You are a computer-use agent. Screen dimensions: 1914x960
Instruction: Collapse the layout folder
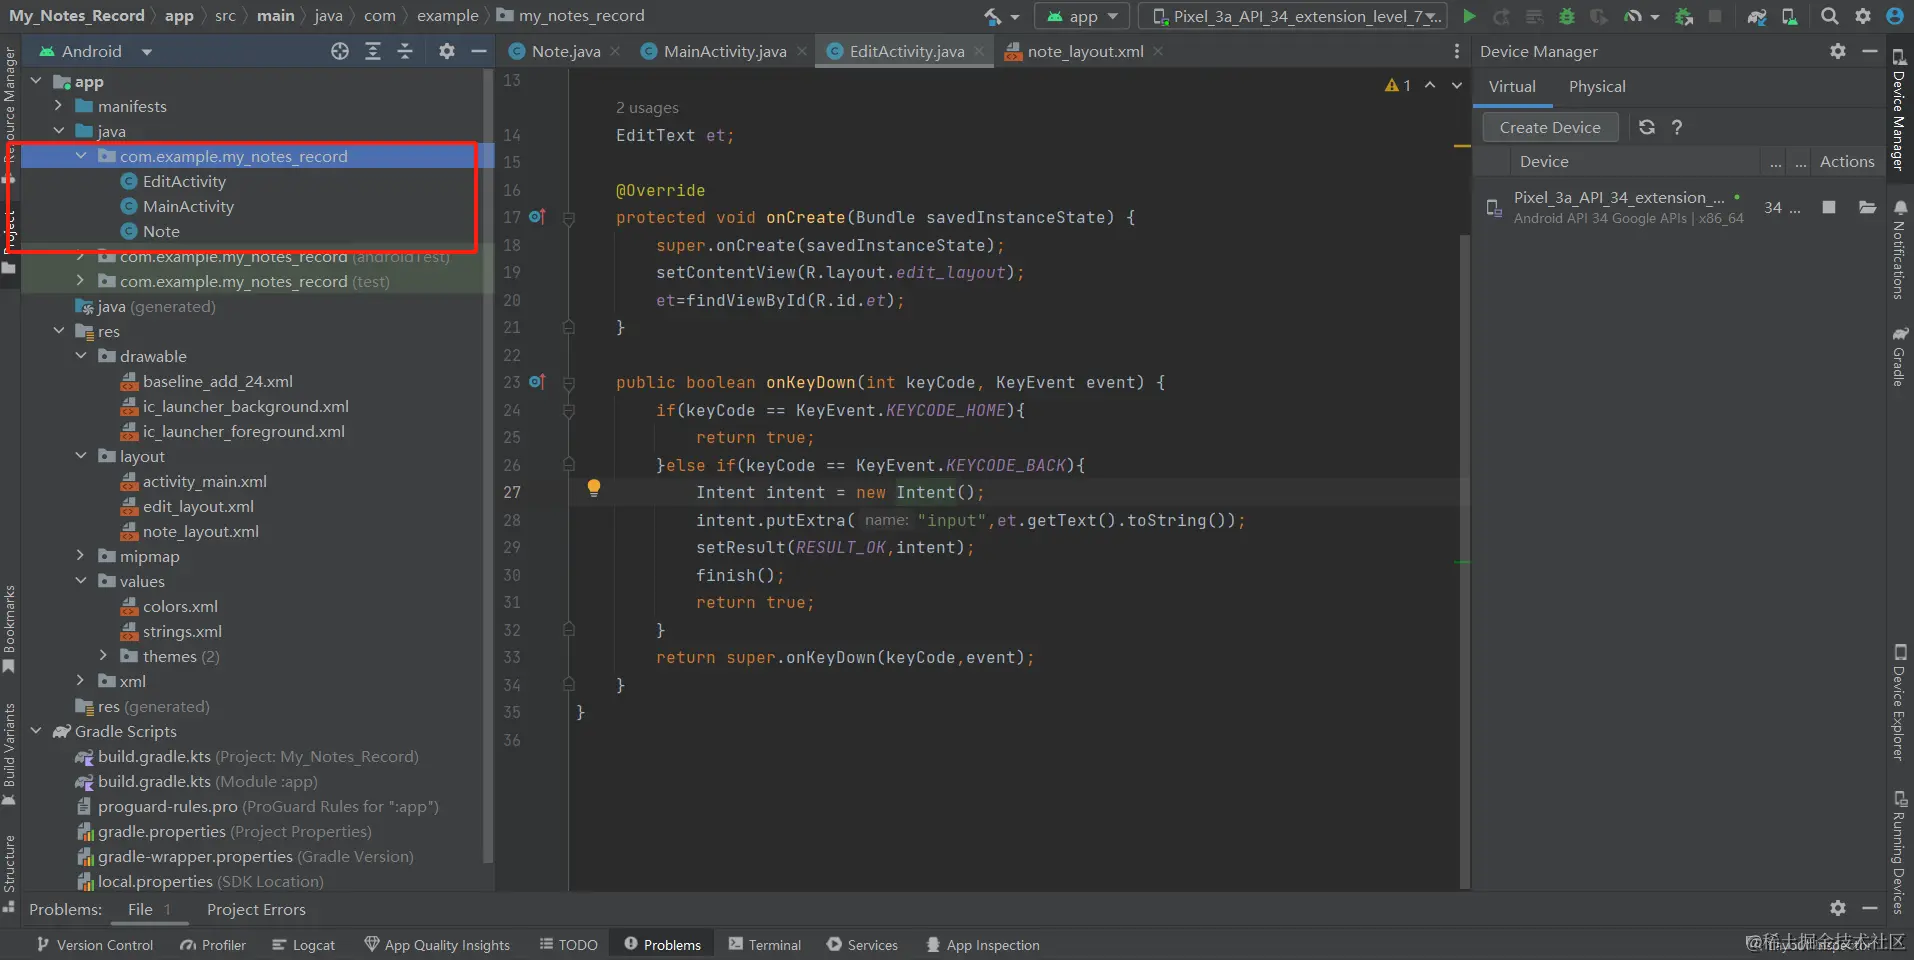click(x=81, y=456)
